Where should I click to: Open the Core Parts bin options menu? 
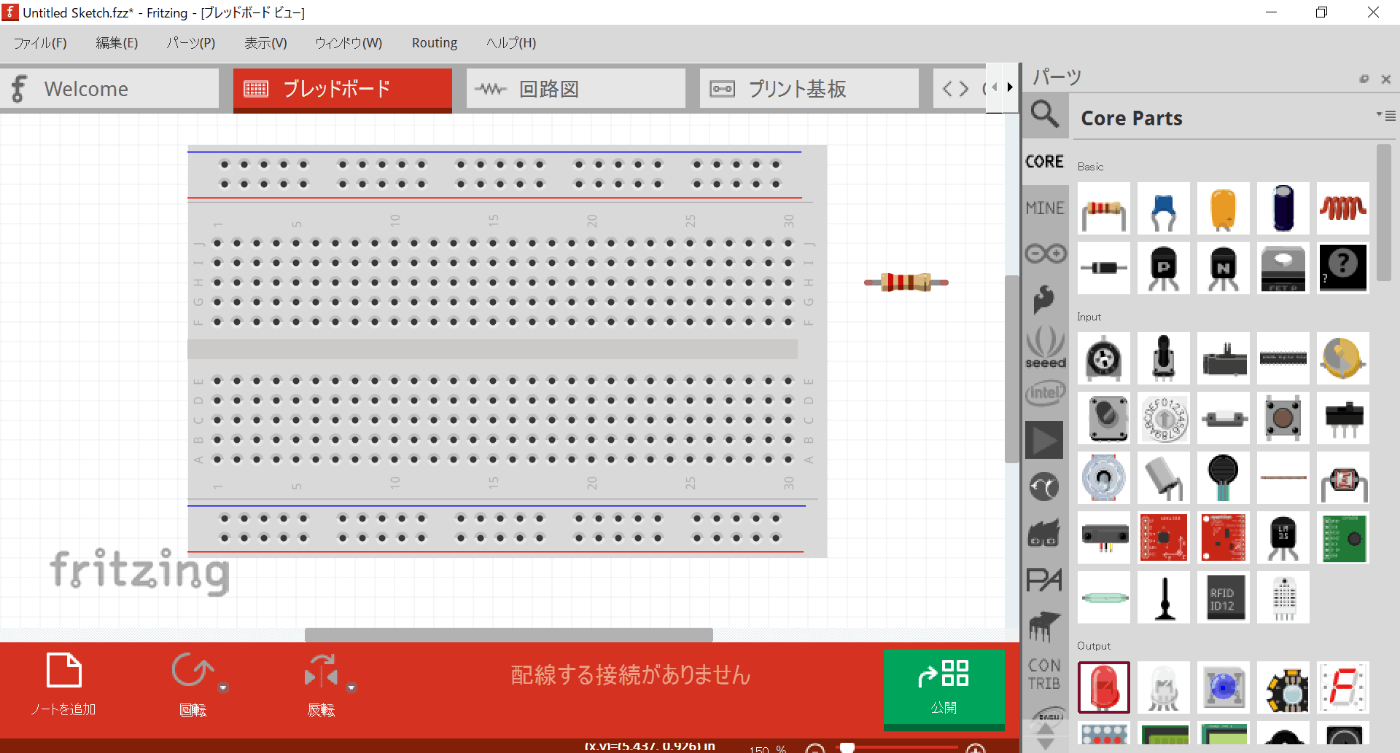coord(1386,116)
